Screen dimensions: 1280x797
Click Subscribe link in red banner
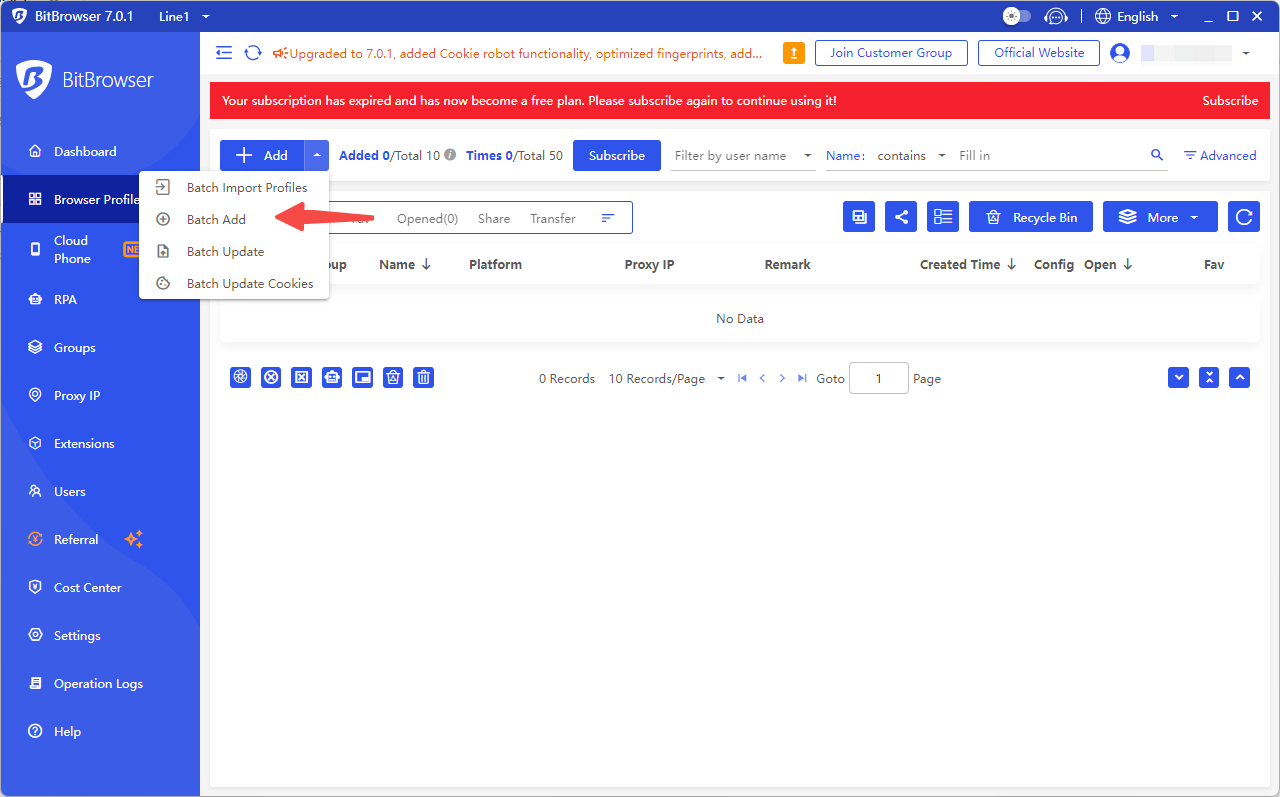(x=1230, y=100)
